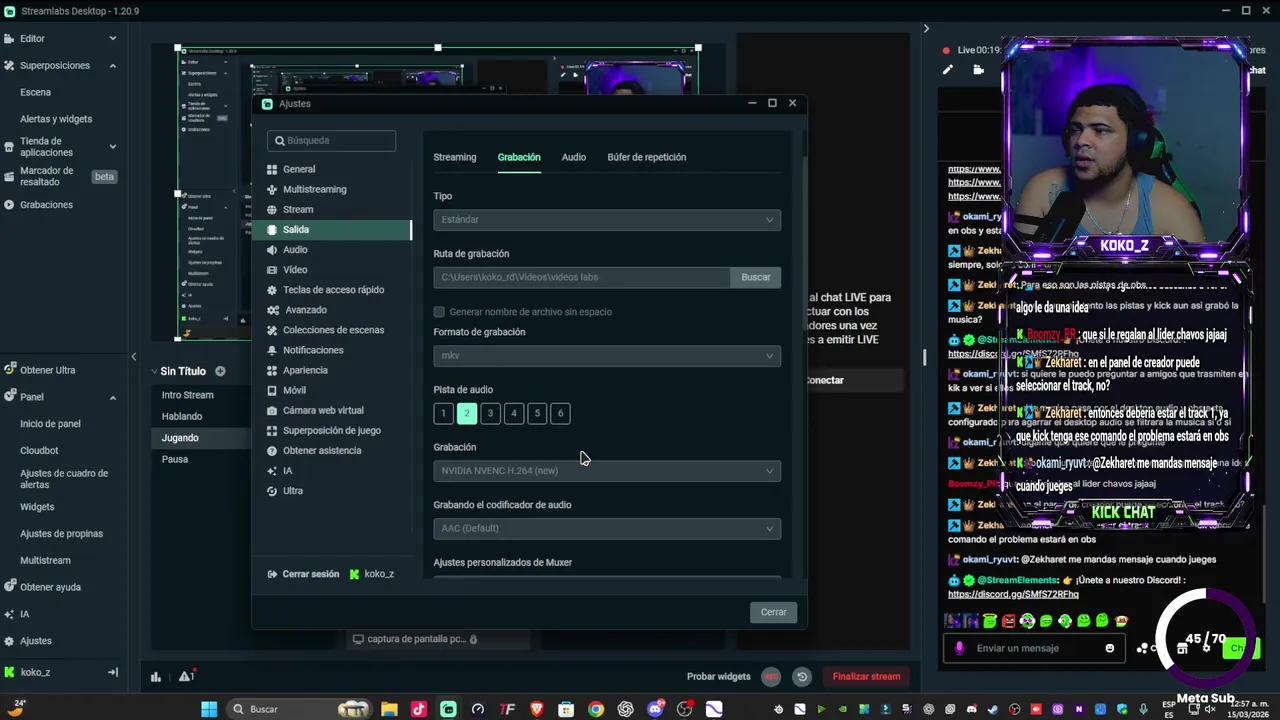This screenshot has width=1280, height=720.
Task: Select Multistreaming in the Ajustes sidebar
Action: (314, 189)
